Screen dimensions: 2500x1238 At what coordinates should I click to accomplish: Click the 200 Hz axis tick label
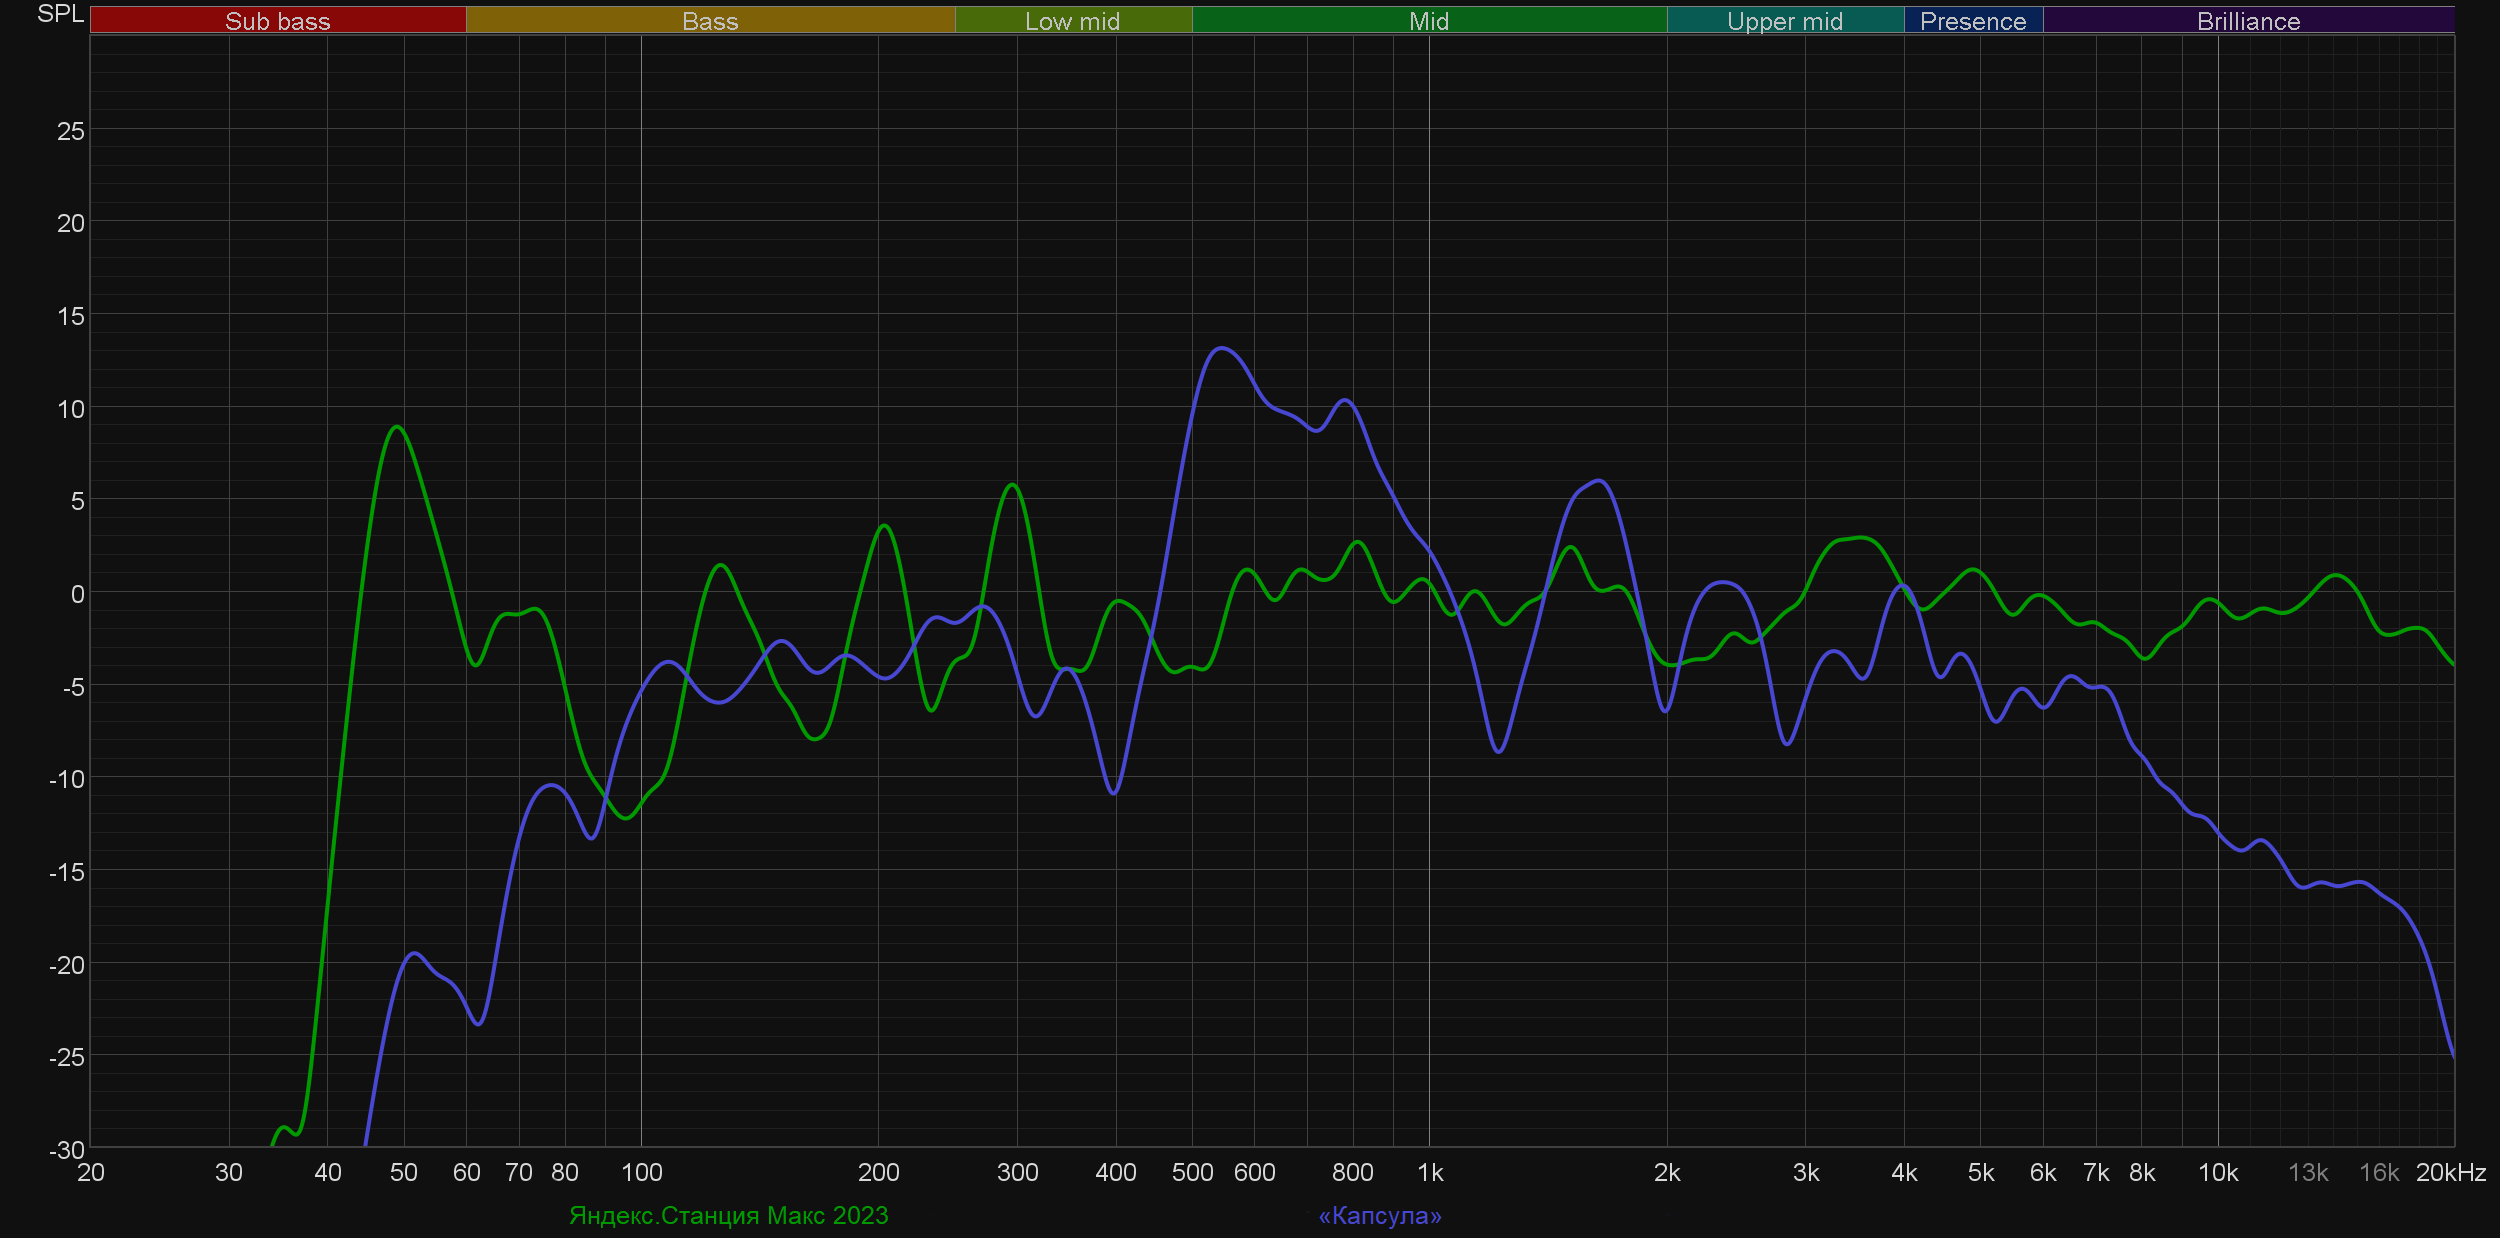[x=878, y=1172]
